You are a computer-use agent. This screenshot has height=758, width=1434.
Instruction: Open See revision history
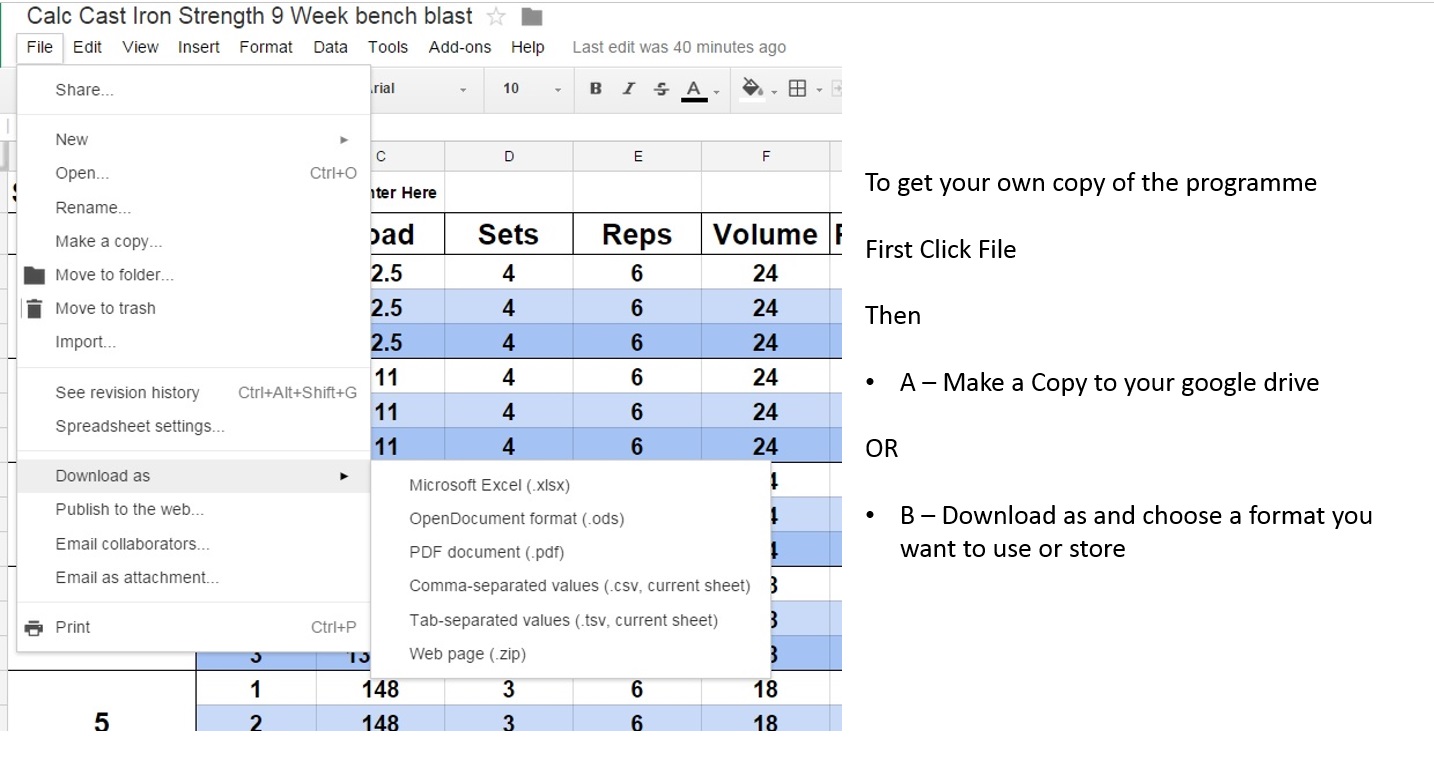tap(127, 393)
